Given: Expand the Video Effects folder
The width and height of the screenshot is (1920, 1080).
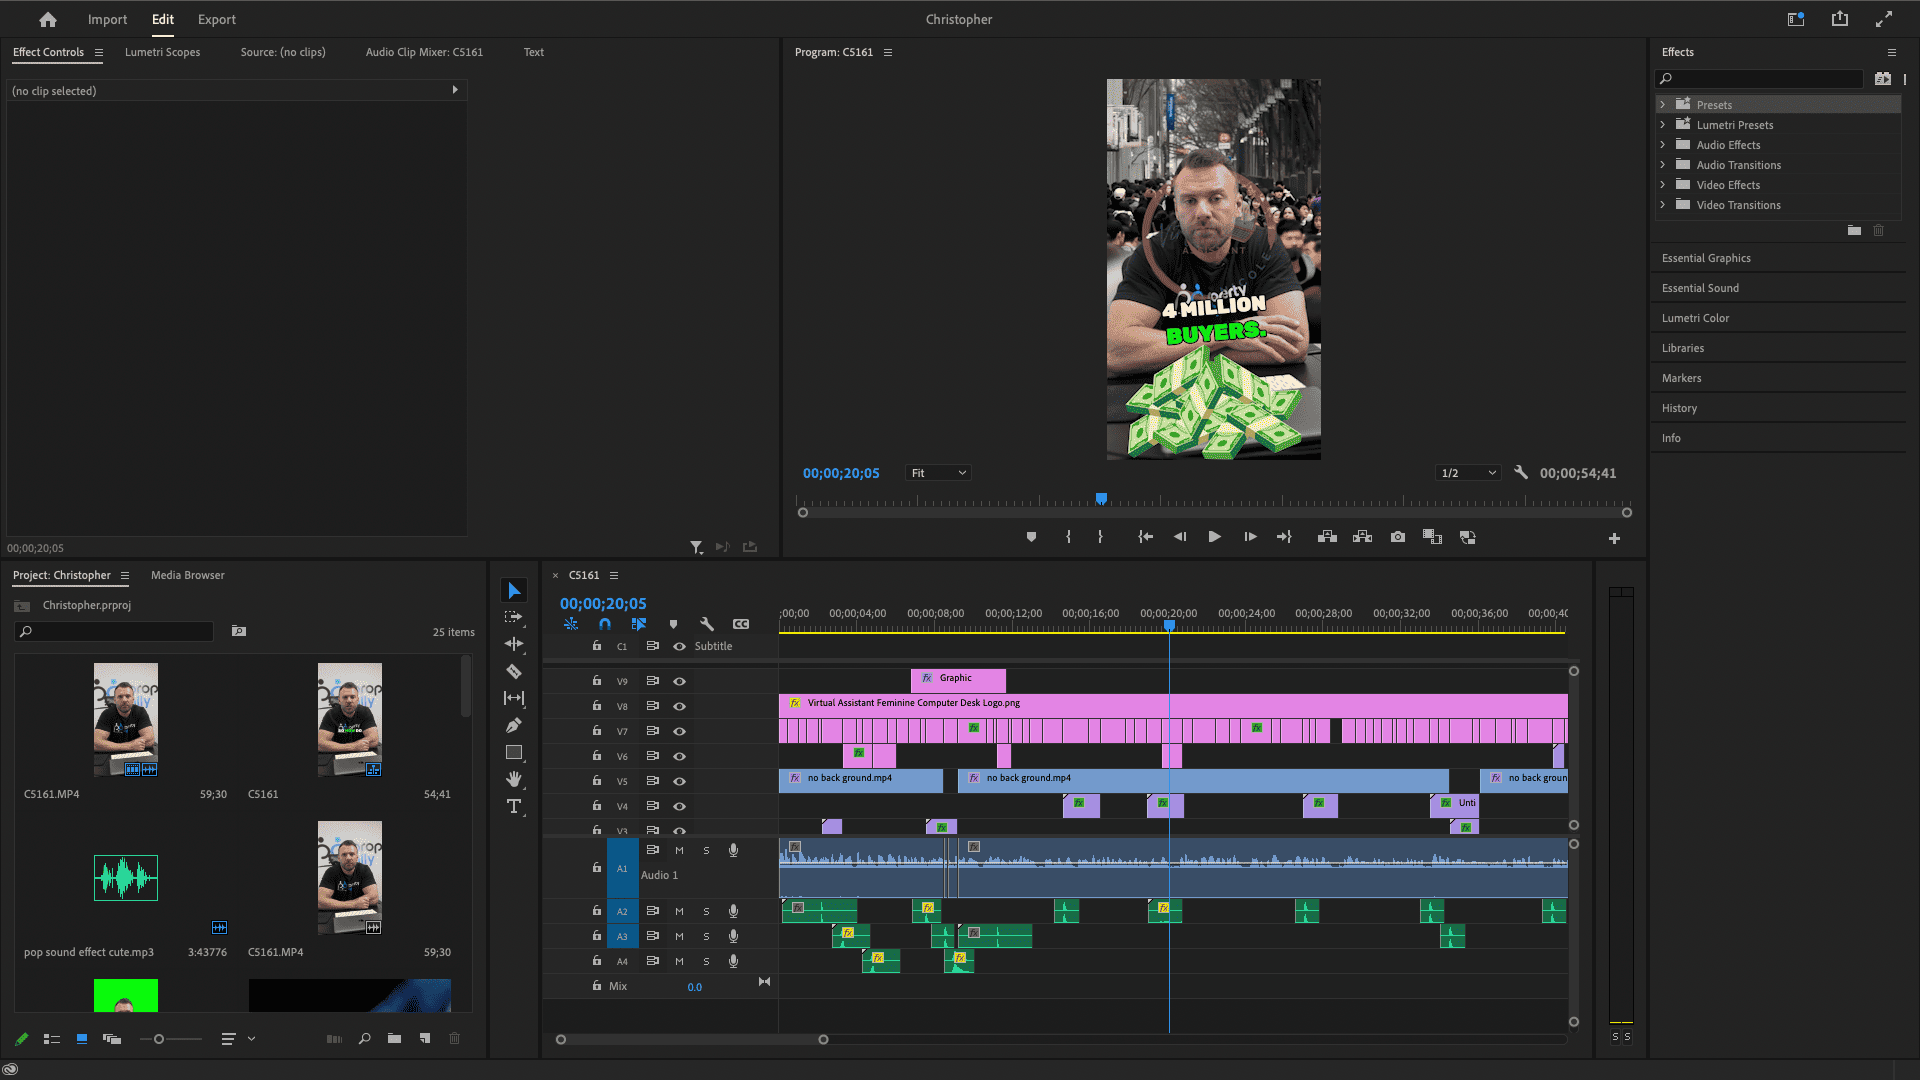Looking at the screenshot, I should [x=1663, y=185].
